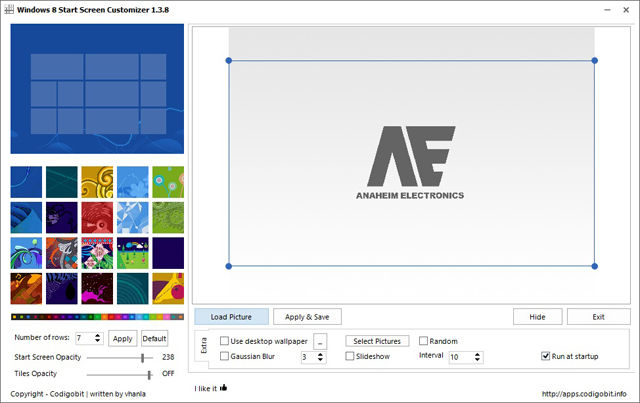The image size is (640, 403).
Task: Pick the yellow swirl pattern background
Action: 97,182
